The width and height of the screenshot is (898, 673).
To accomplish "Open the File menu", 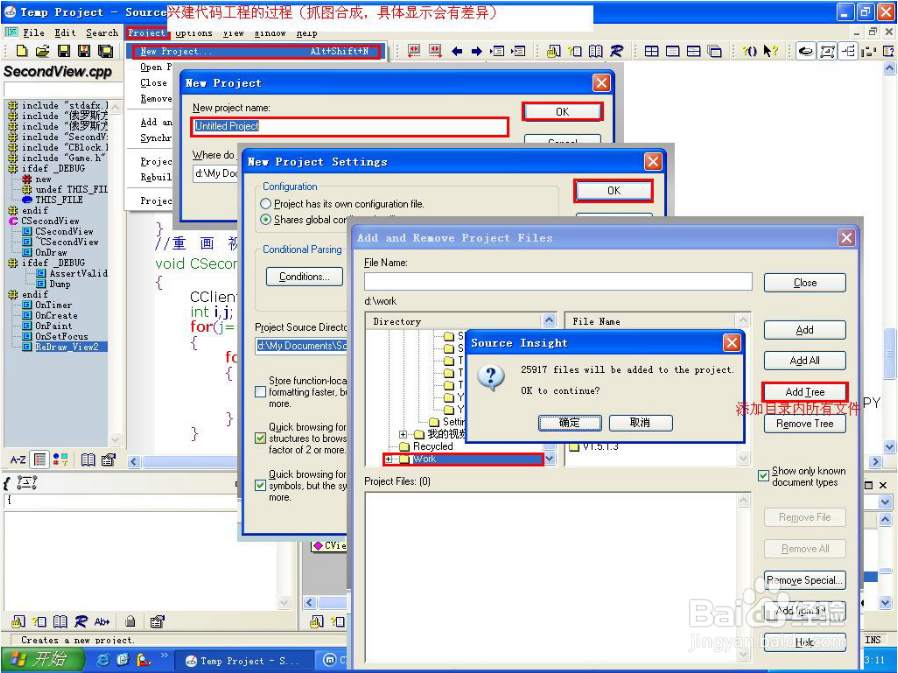I will (x=33, y=33).
